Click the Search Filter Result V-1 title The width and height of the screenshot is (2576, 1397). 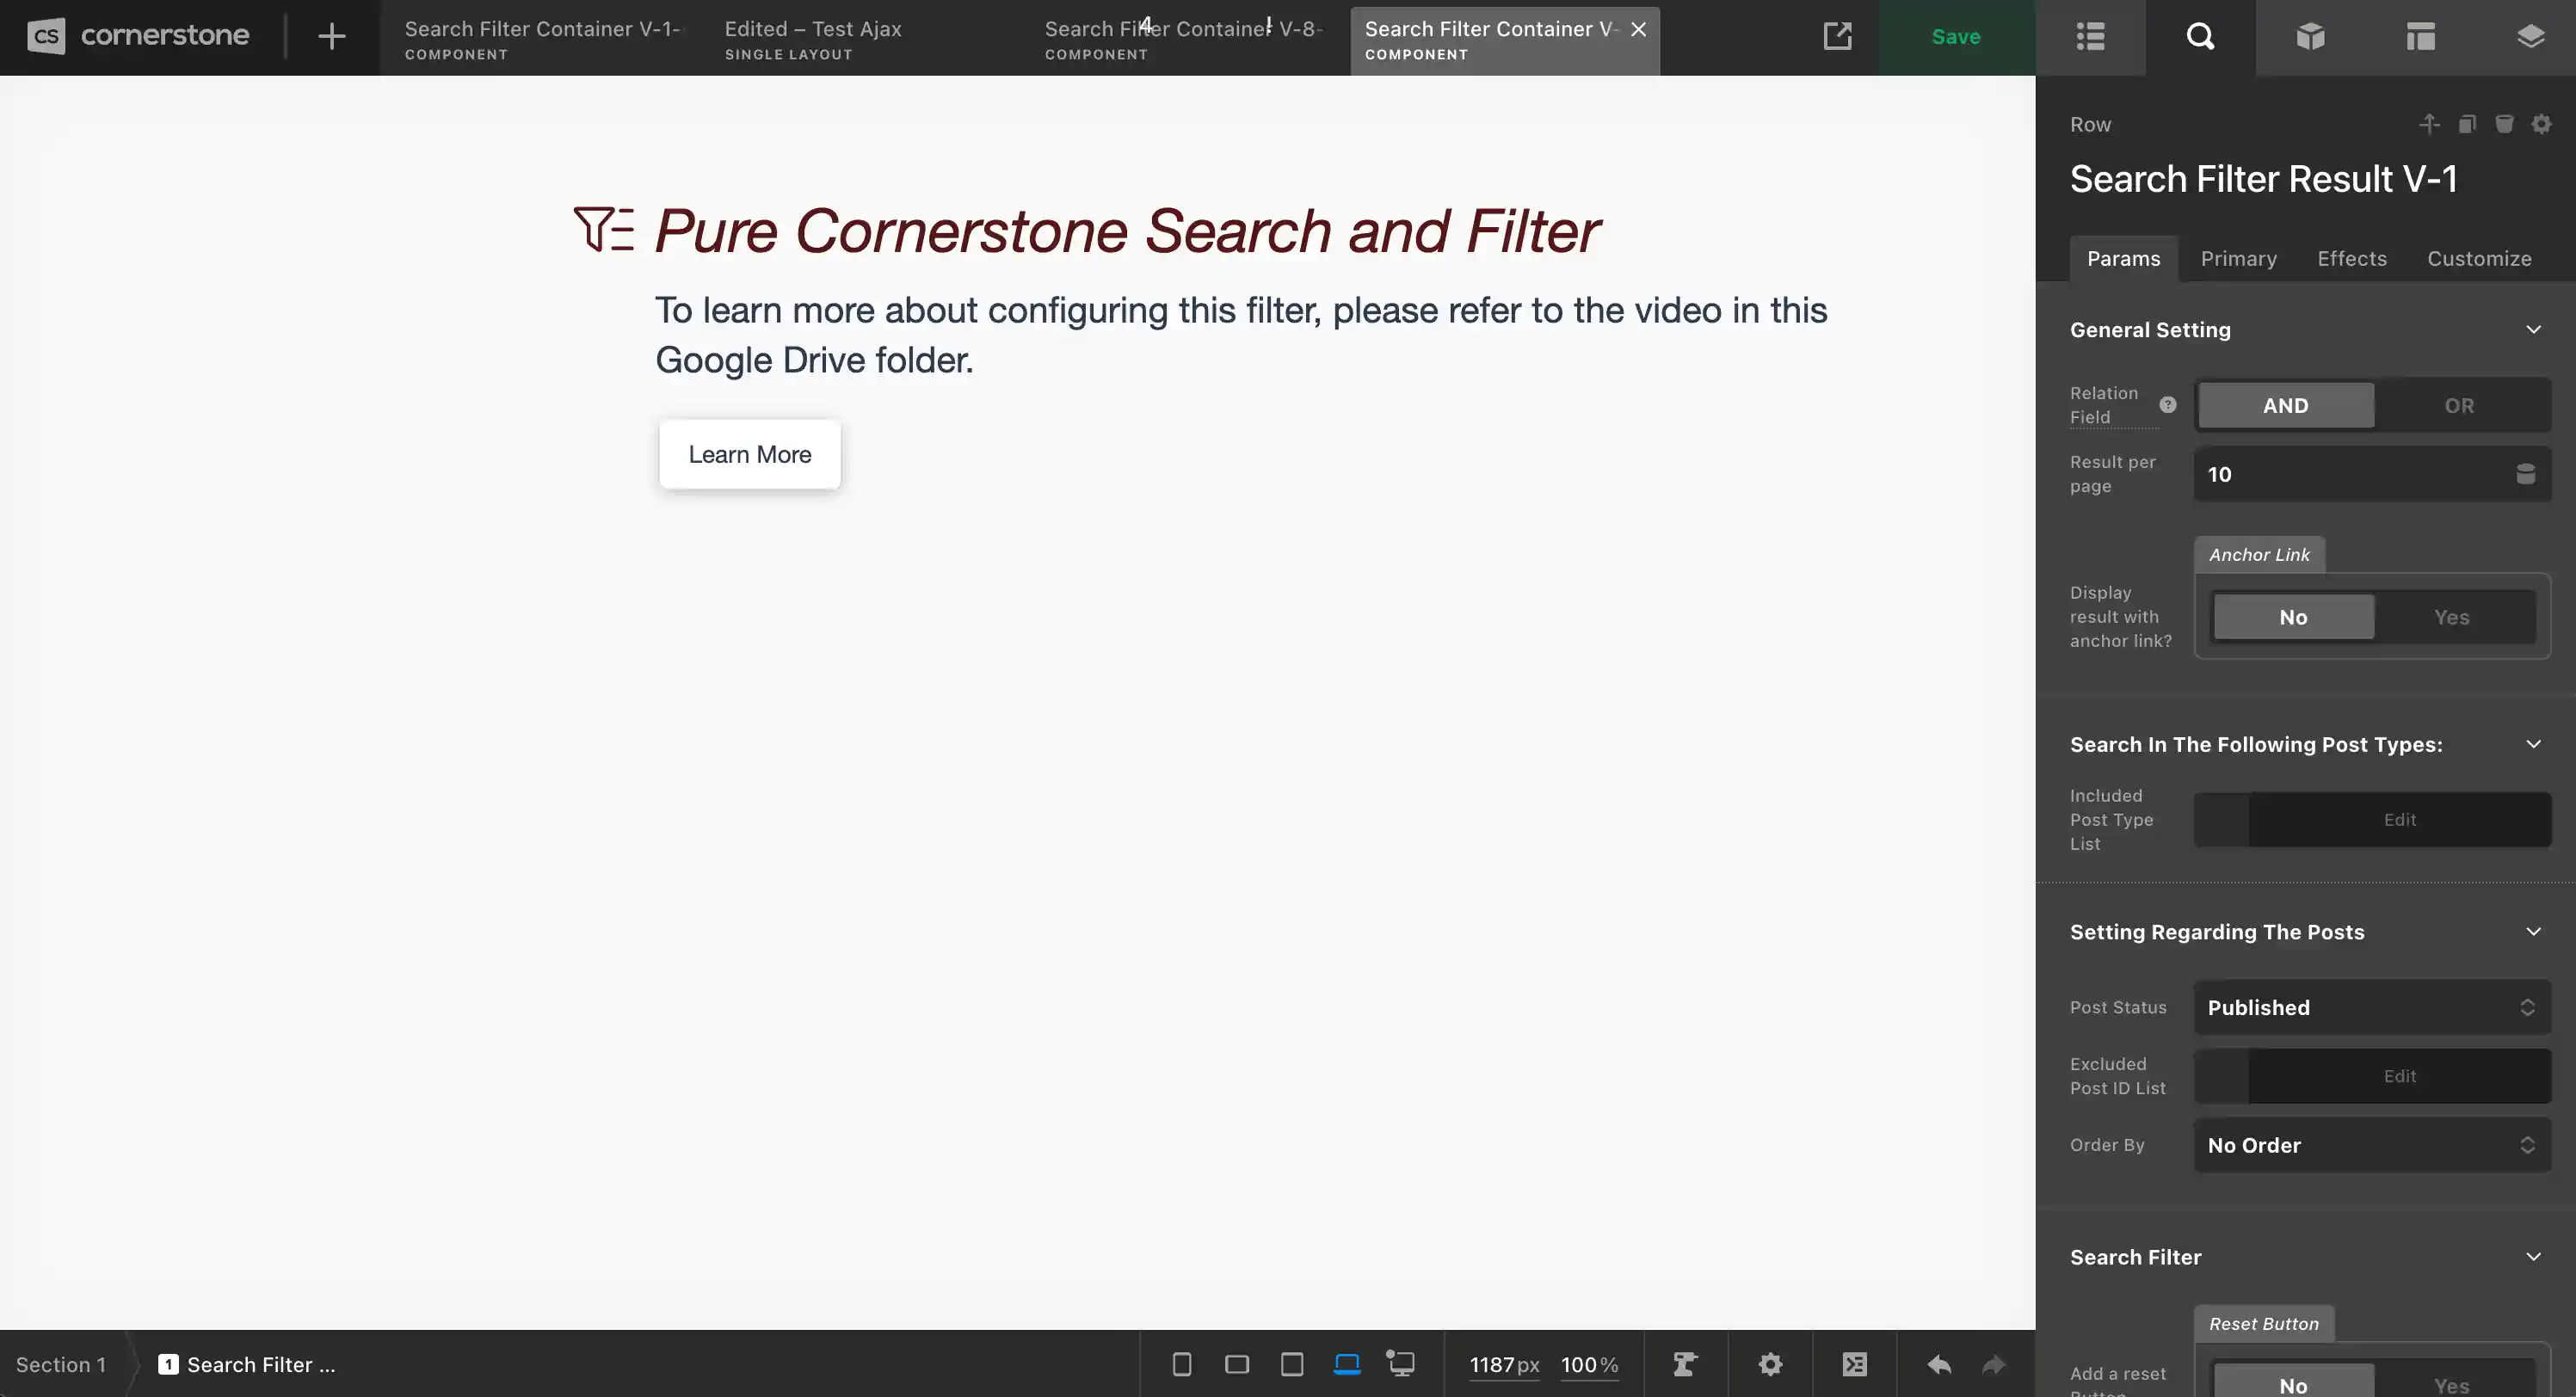pyautogui.click(x=2263, y=179)
